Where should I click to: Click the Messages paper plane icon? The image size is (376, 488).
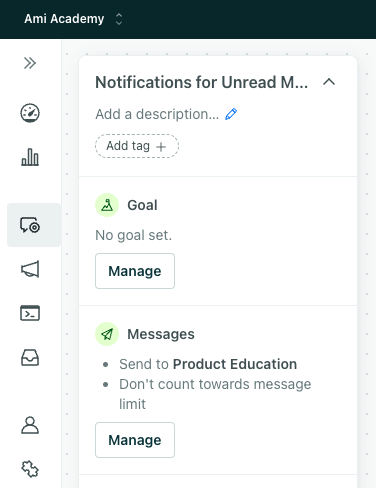[107, 334]
